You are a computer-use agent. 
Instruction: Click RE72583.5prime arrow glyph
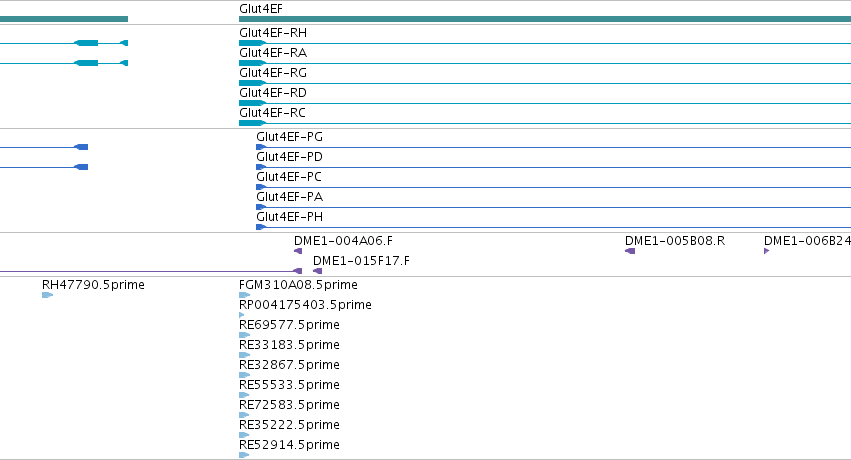tap(244, 416)
